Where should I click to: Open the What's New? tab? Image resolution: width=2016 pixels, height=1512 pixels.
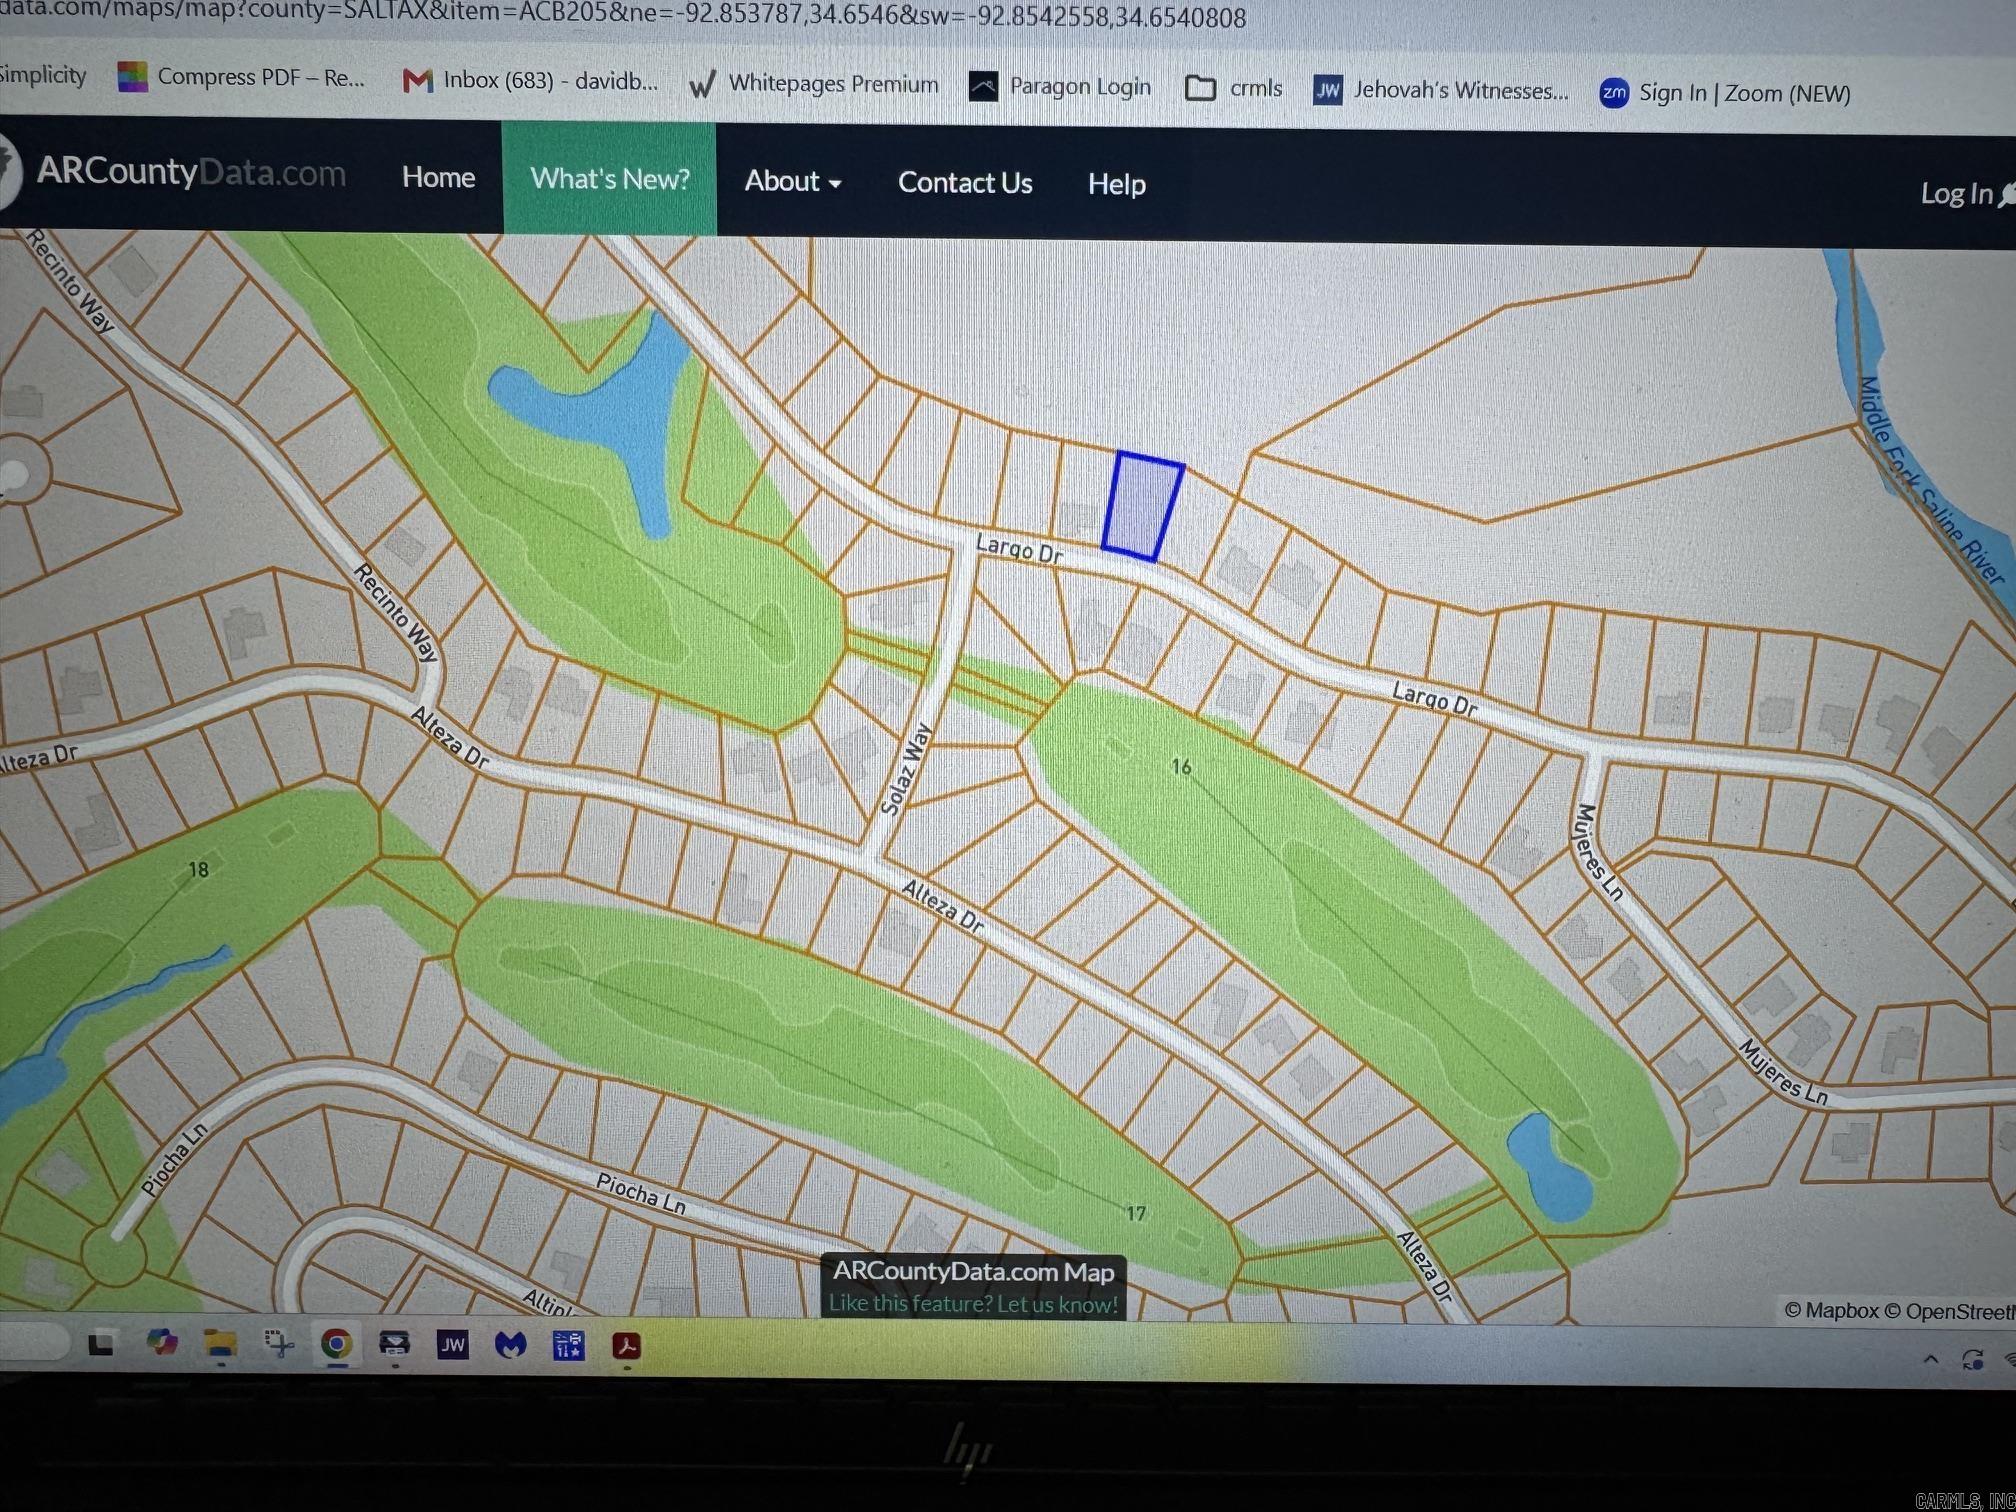609,179
